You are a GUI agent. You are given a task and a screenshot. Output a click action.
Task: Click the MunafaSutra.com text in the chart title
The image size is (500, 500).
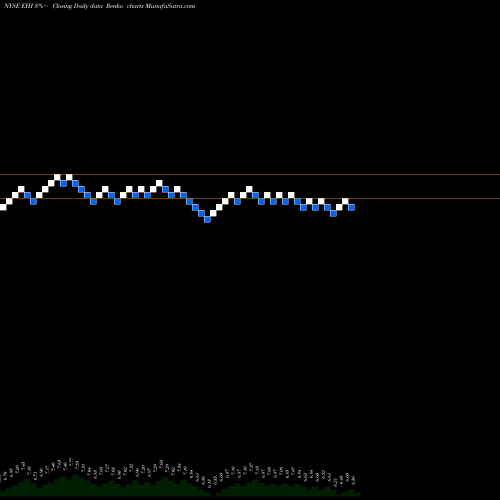click(x=170, y=6)
